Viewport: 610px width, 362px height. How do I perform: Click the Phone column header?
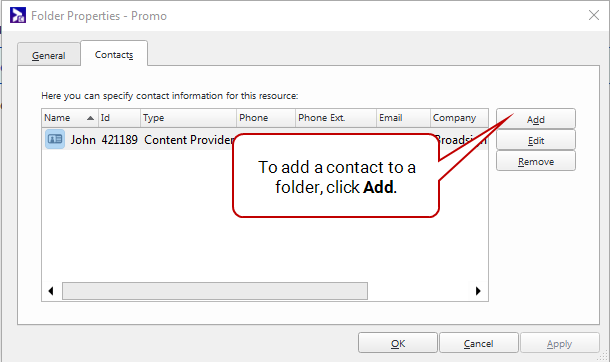coord(266,118)
